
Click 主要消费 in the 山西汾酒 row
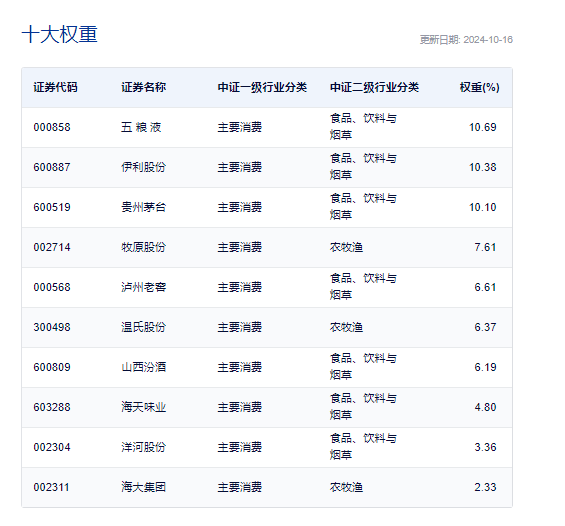click(x=240, y=367)
